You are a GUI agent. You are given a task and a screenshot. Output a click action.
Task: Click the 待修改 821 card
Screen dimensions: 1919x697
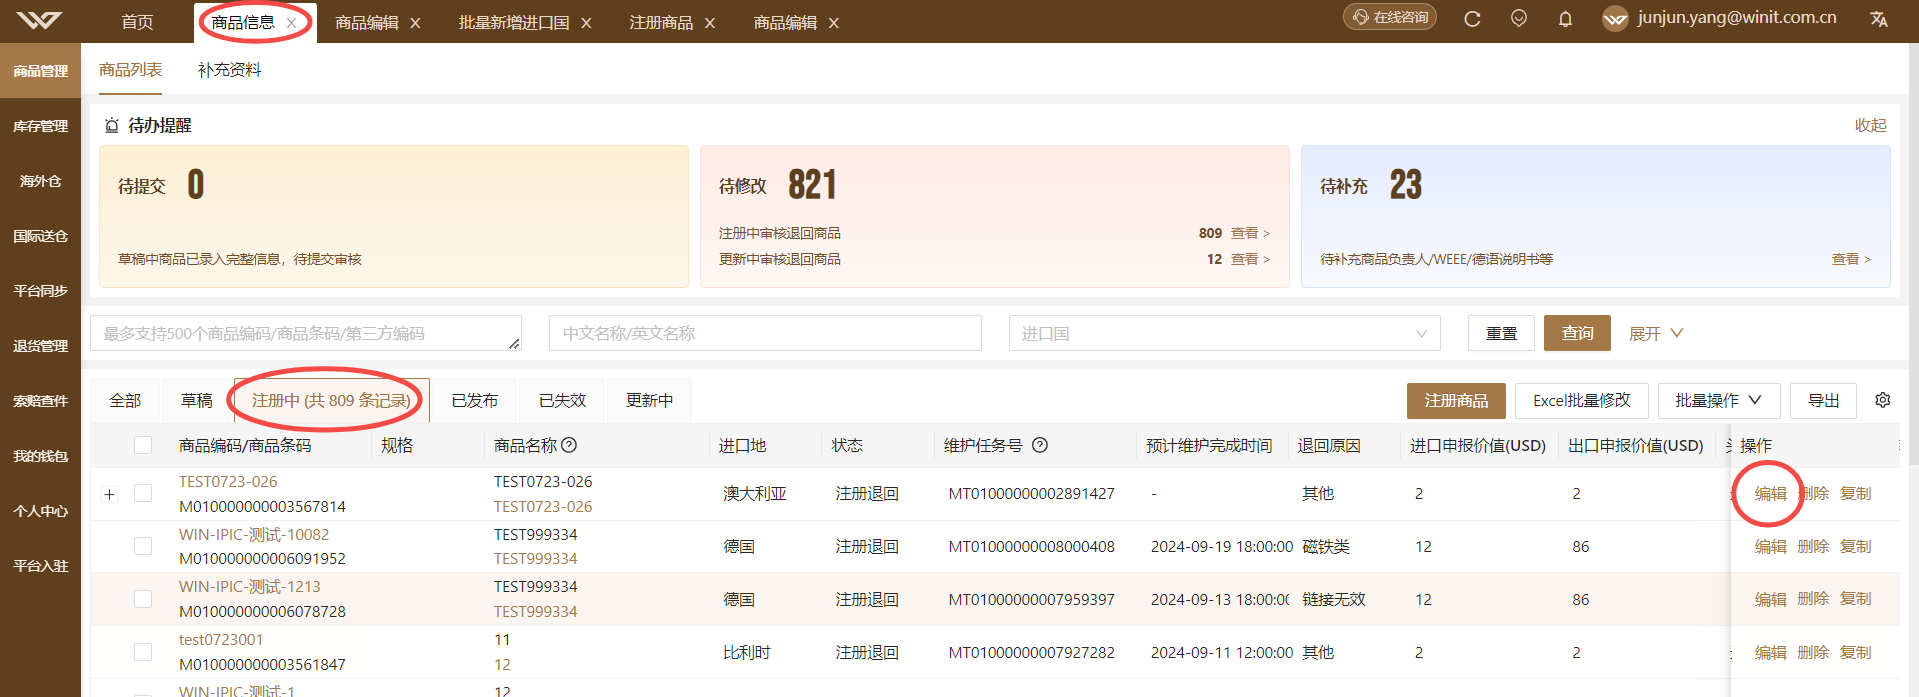click(994, 216)
